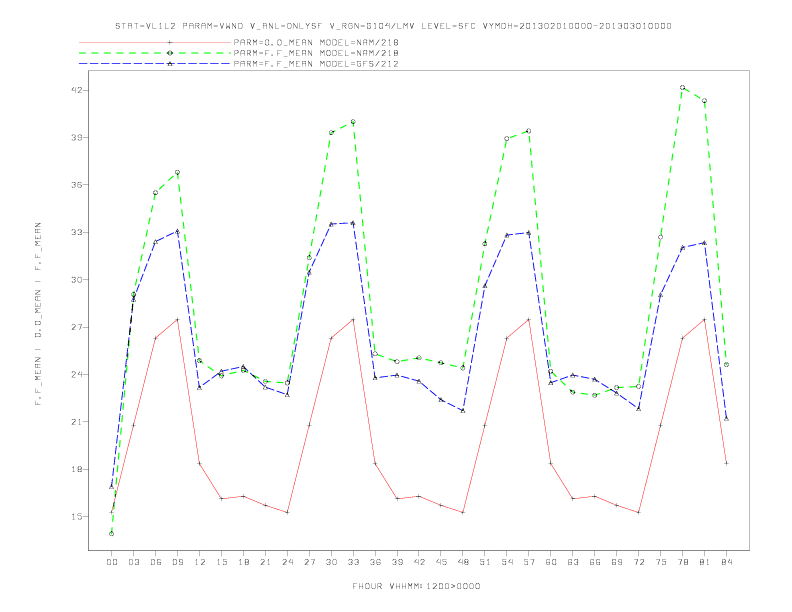This screenshot has height=612, width=792.
Task: Click y-axis tick label 27
Action: click(77, 327)
